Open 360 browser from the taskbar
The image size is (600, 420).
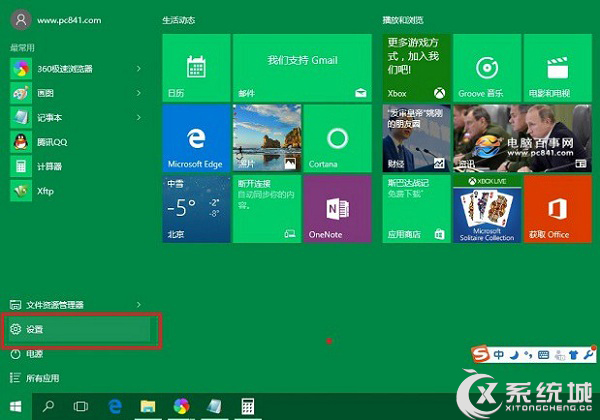[x=181, y=406]
